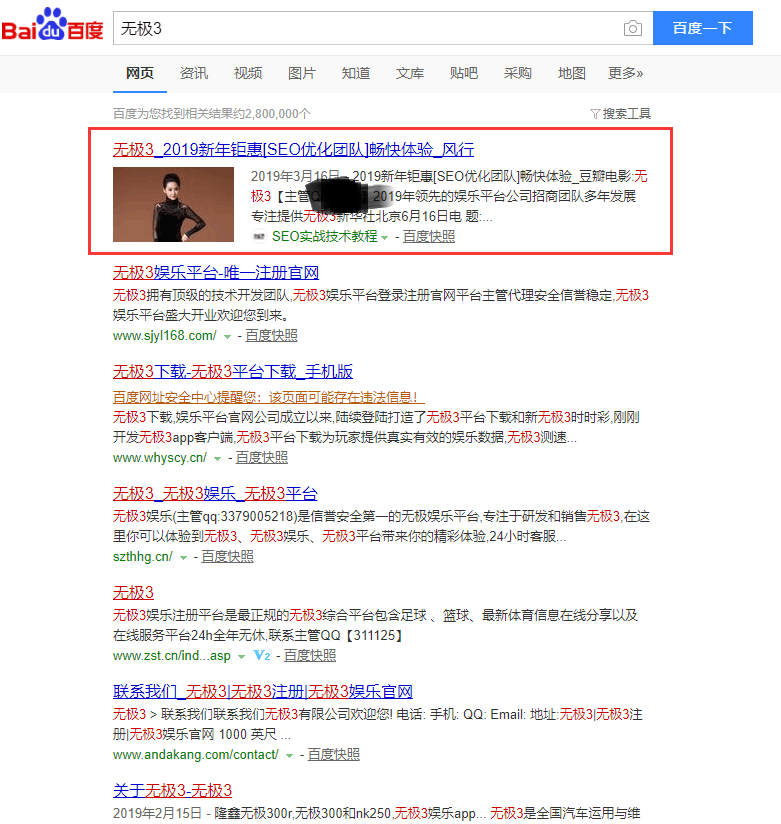Open the 知道 tab
This screenshot has width=781, height=824.
[x=356, y=73]
